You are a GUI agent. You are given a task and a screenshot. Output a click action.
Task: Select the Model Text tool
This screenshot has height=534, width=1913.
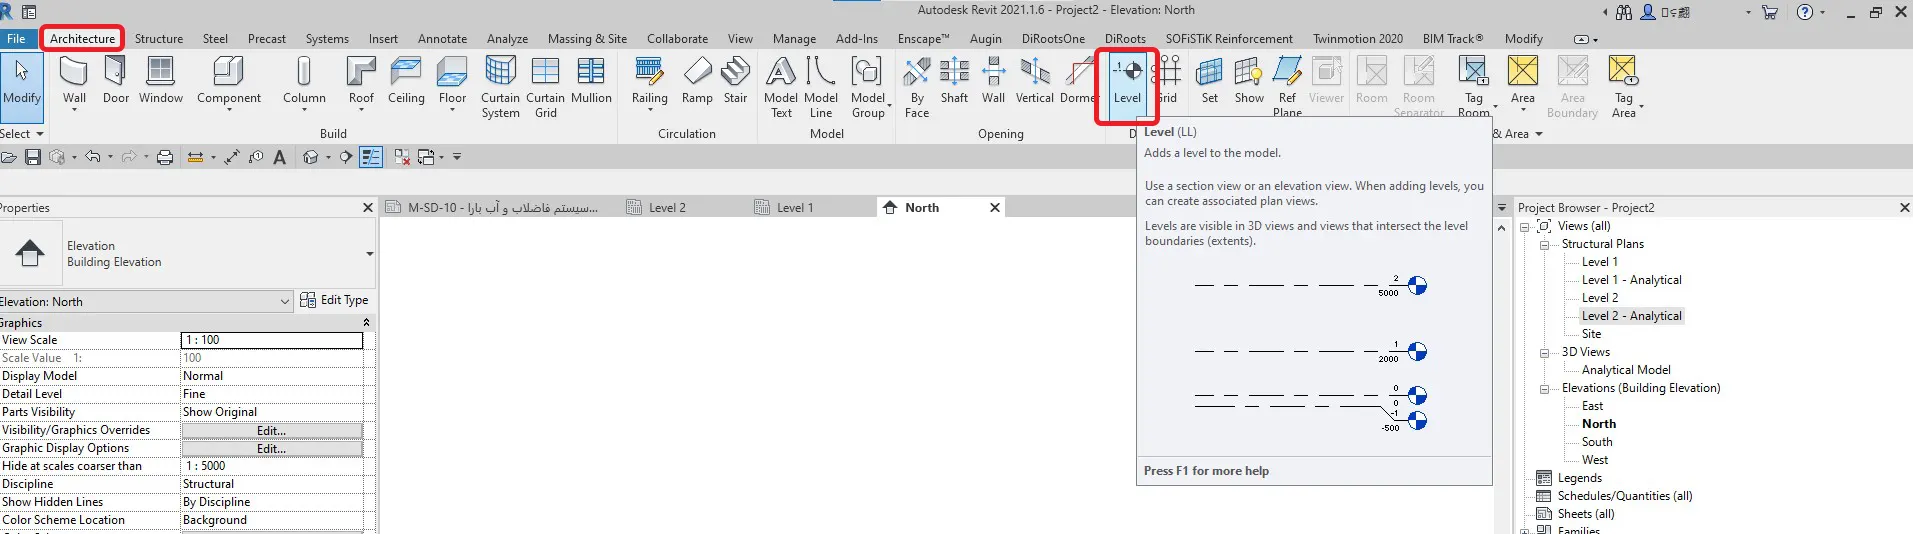click(x=781, y=87)
